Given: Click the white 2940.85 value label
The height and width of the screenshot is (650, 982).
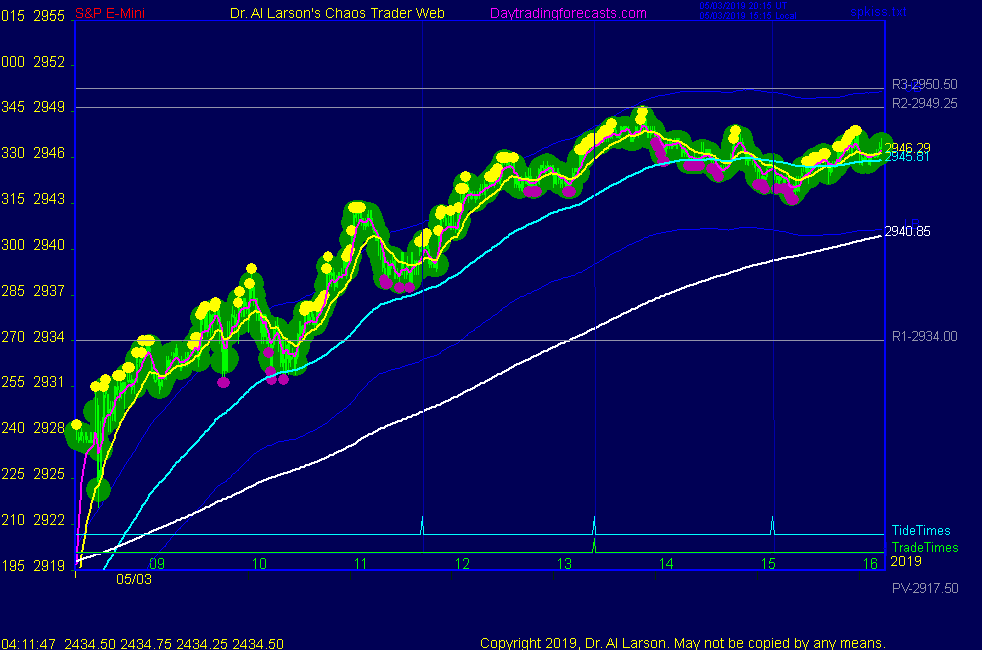Looking at the screenshot, I should click(907, 231).
